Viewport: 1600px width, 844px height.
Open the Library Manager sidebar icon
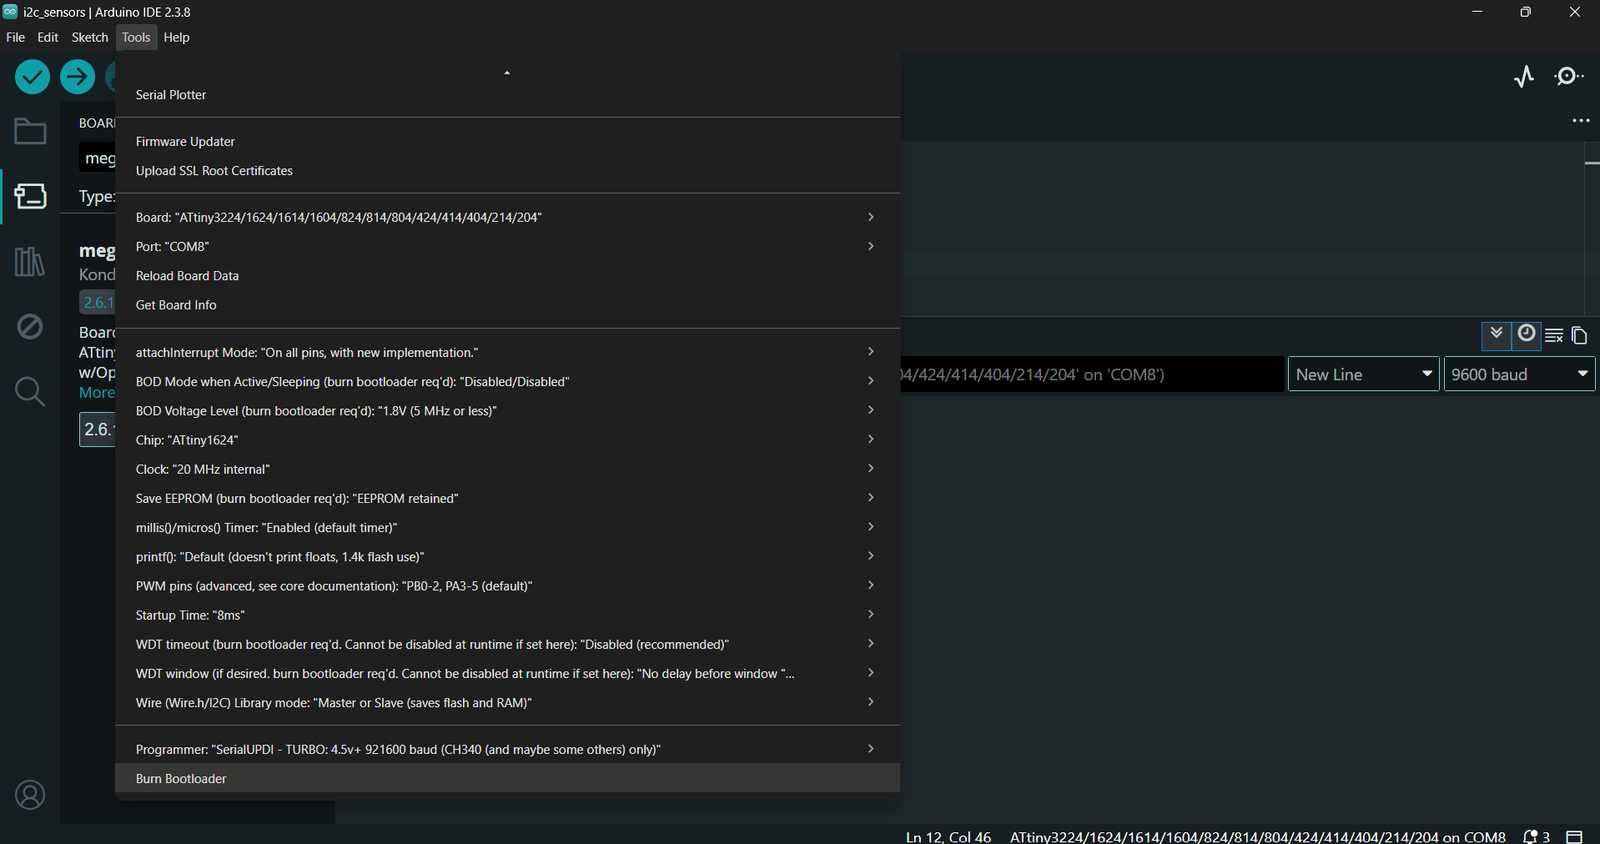pyautogui.click(x=30, y=262)
